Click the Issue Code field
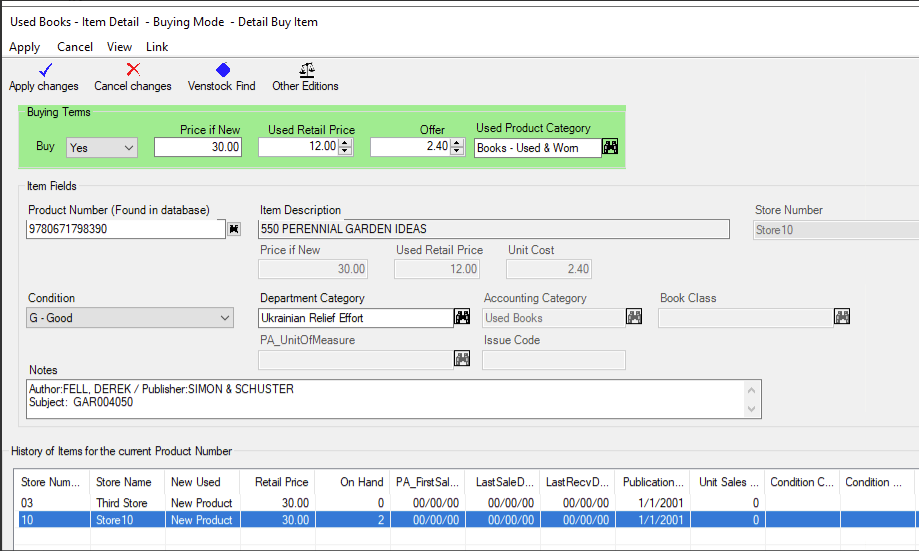Image resolution: width=919 pixels, height=551 pixels. 554,360
